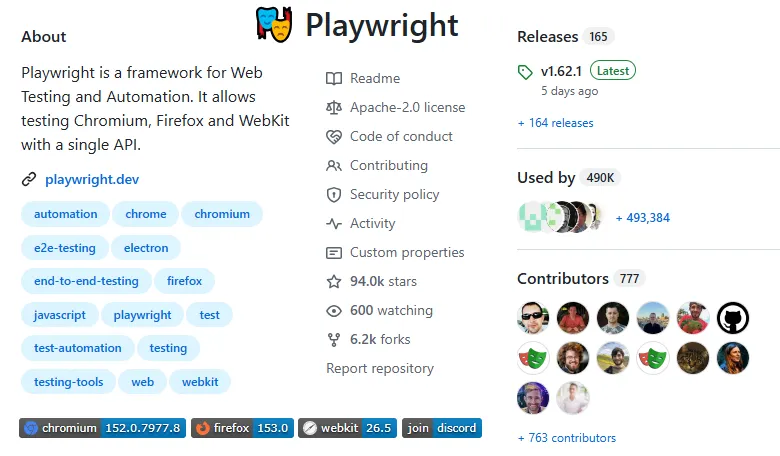Click the Contributing people icon
Viewport: 780px width, 456px height.
[x=334, y=166]
